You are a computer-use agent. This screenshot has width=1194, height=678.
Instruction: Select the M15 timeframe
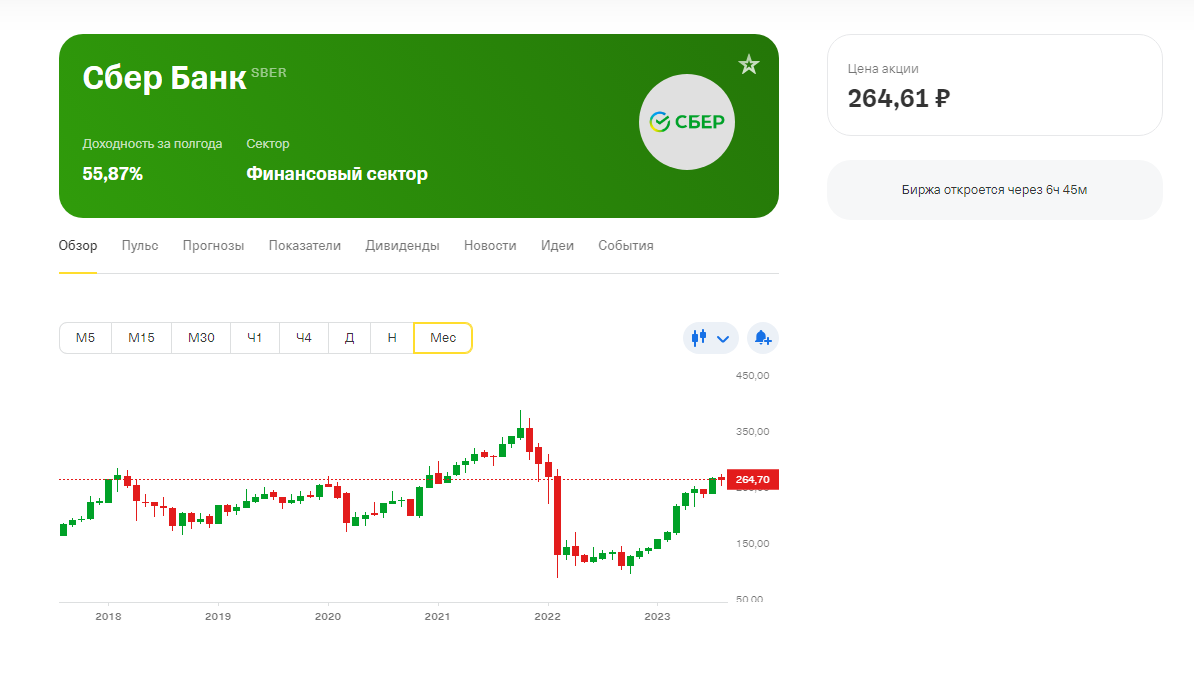(x=141, y=338)
